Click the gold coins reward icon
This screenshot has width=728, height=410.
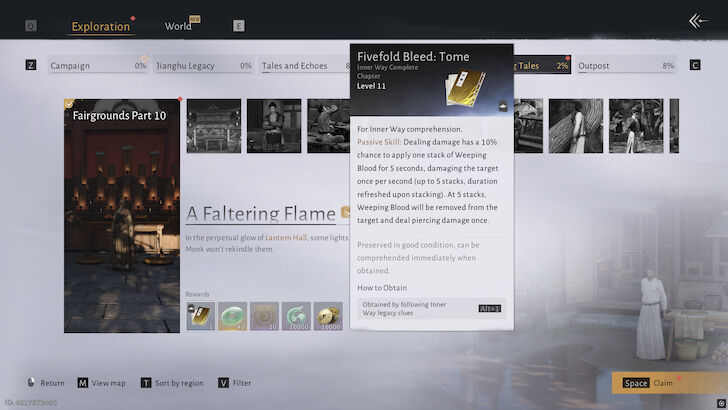click(328, 316)
